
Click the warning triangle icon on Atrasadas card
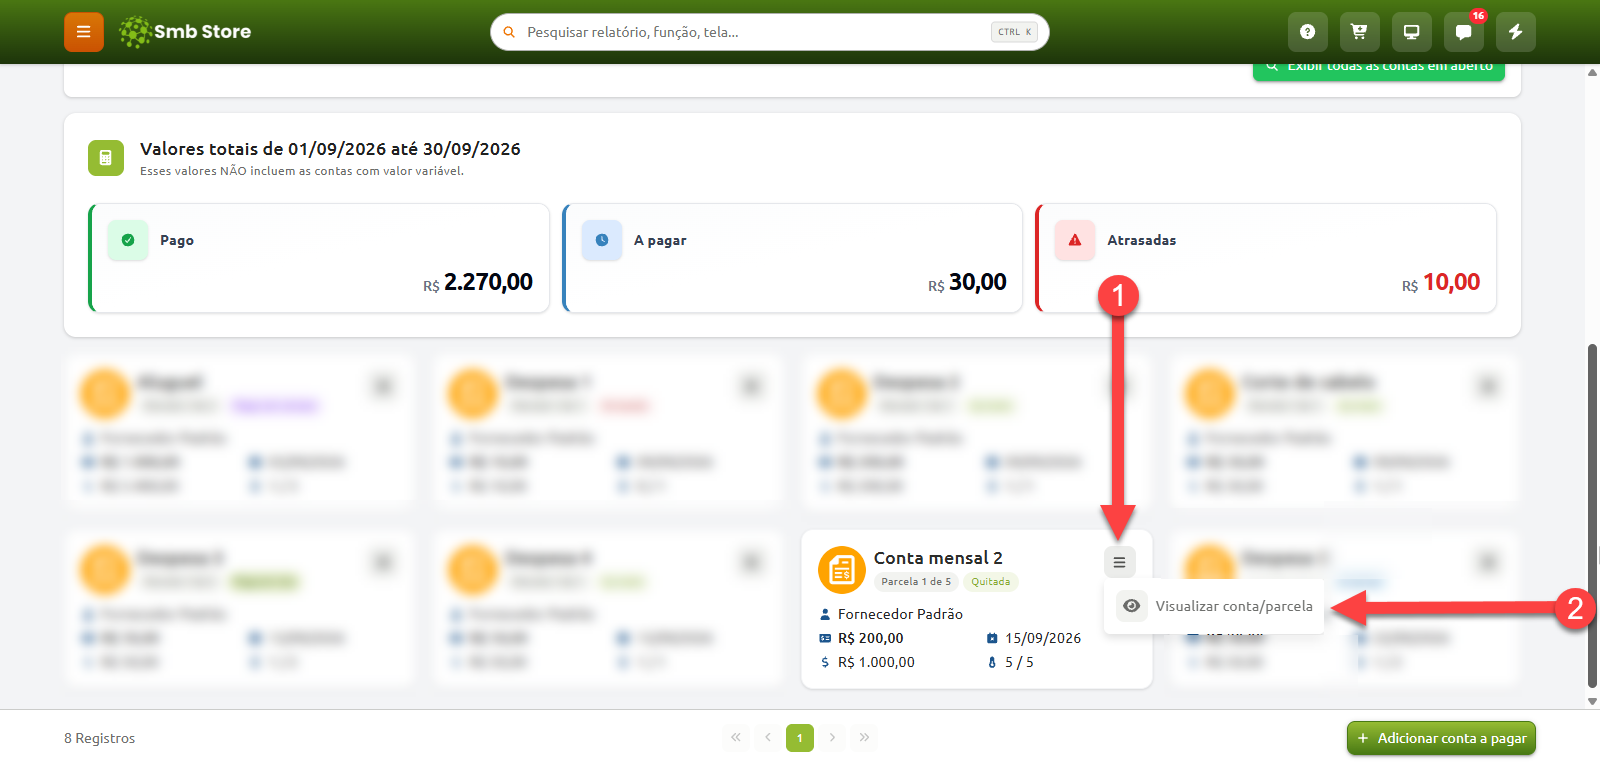[1075, 240]
